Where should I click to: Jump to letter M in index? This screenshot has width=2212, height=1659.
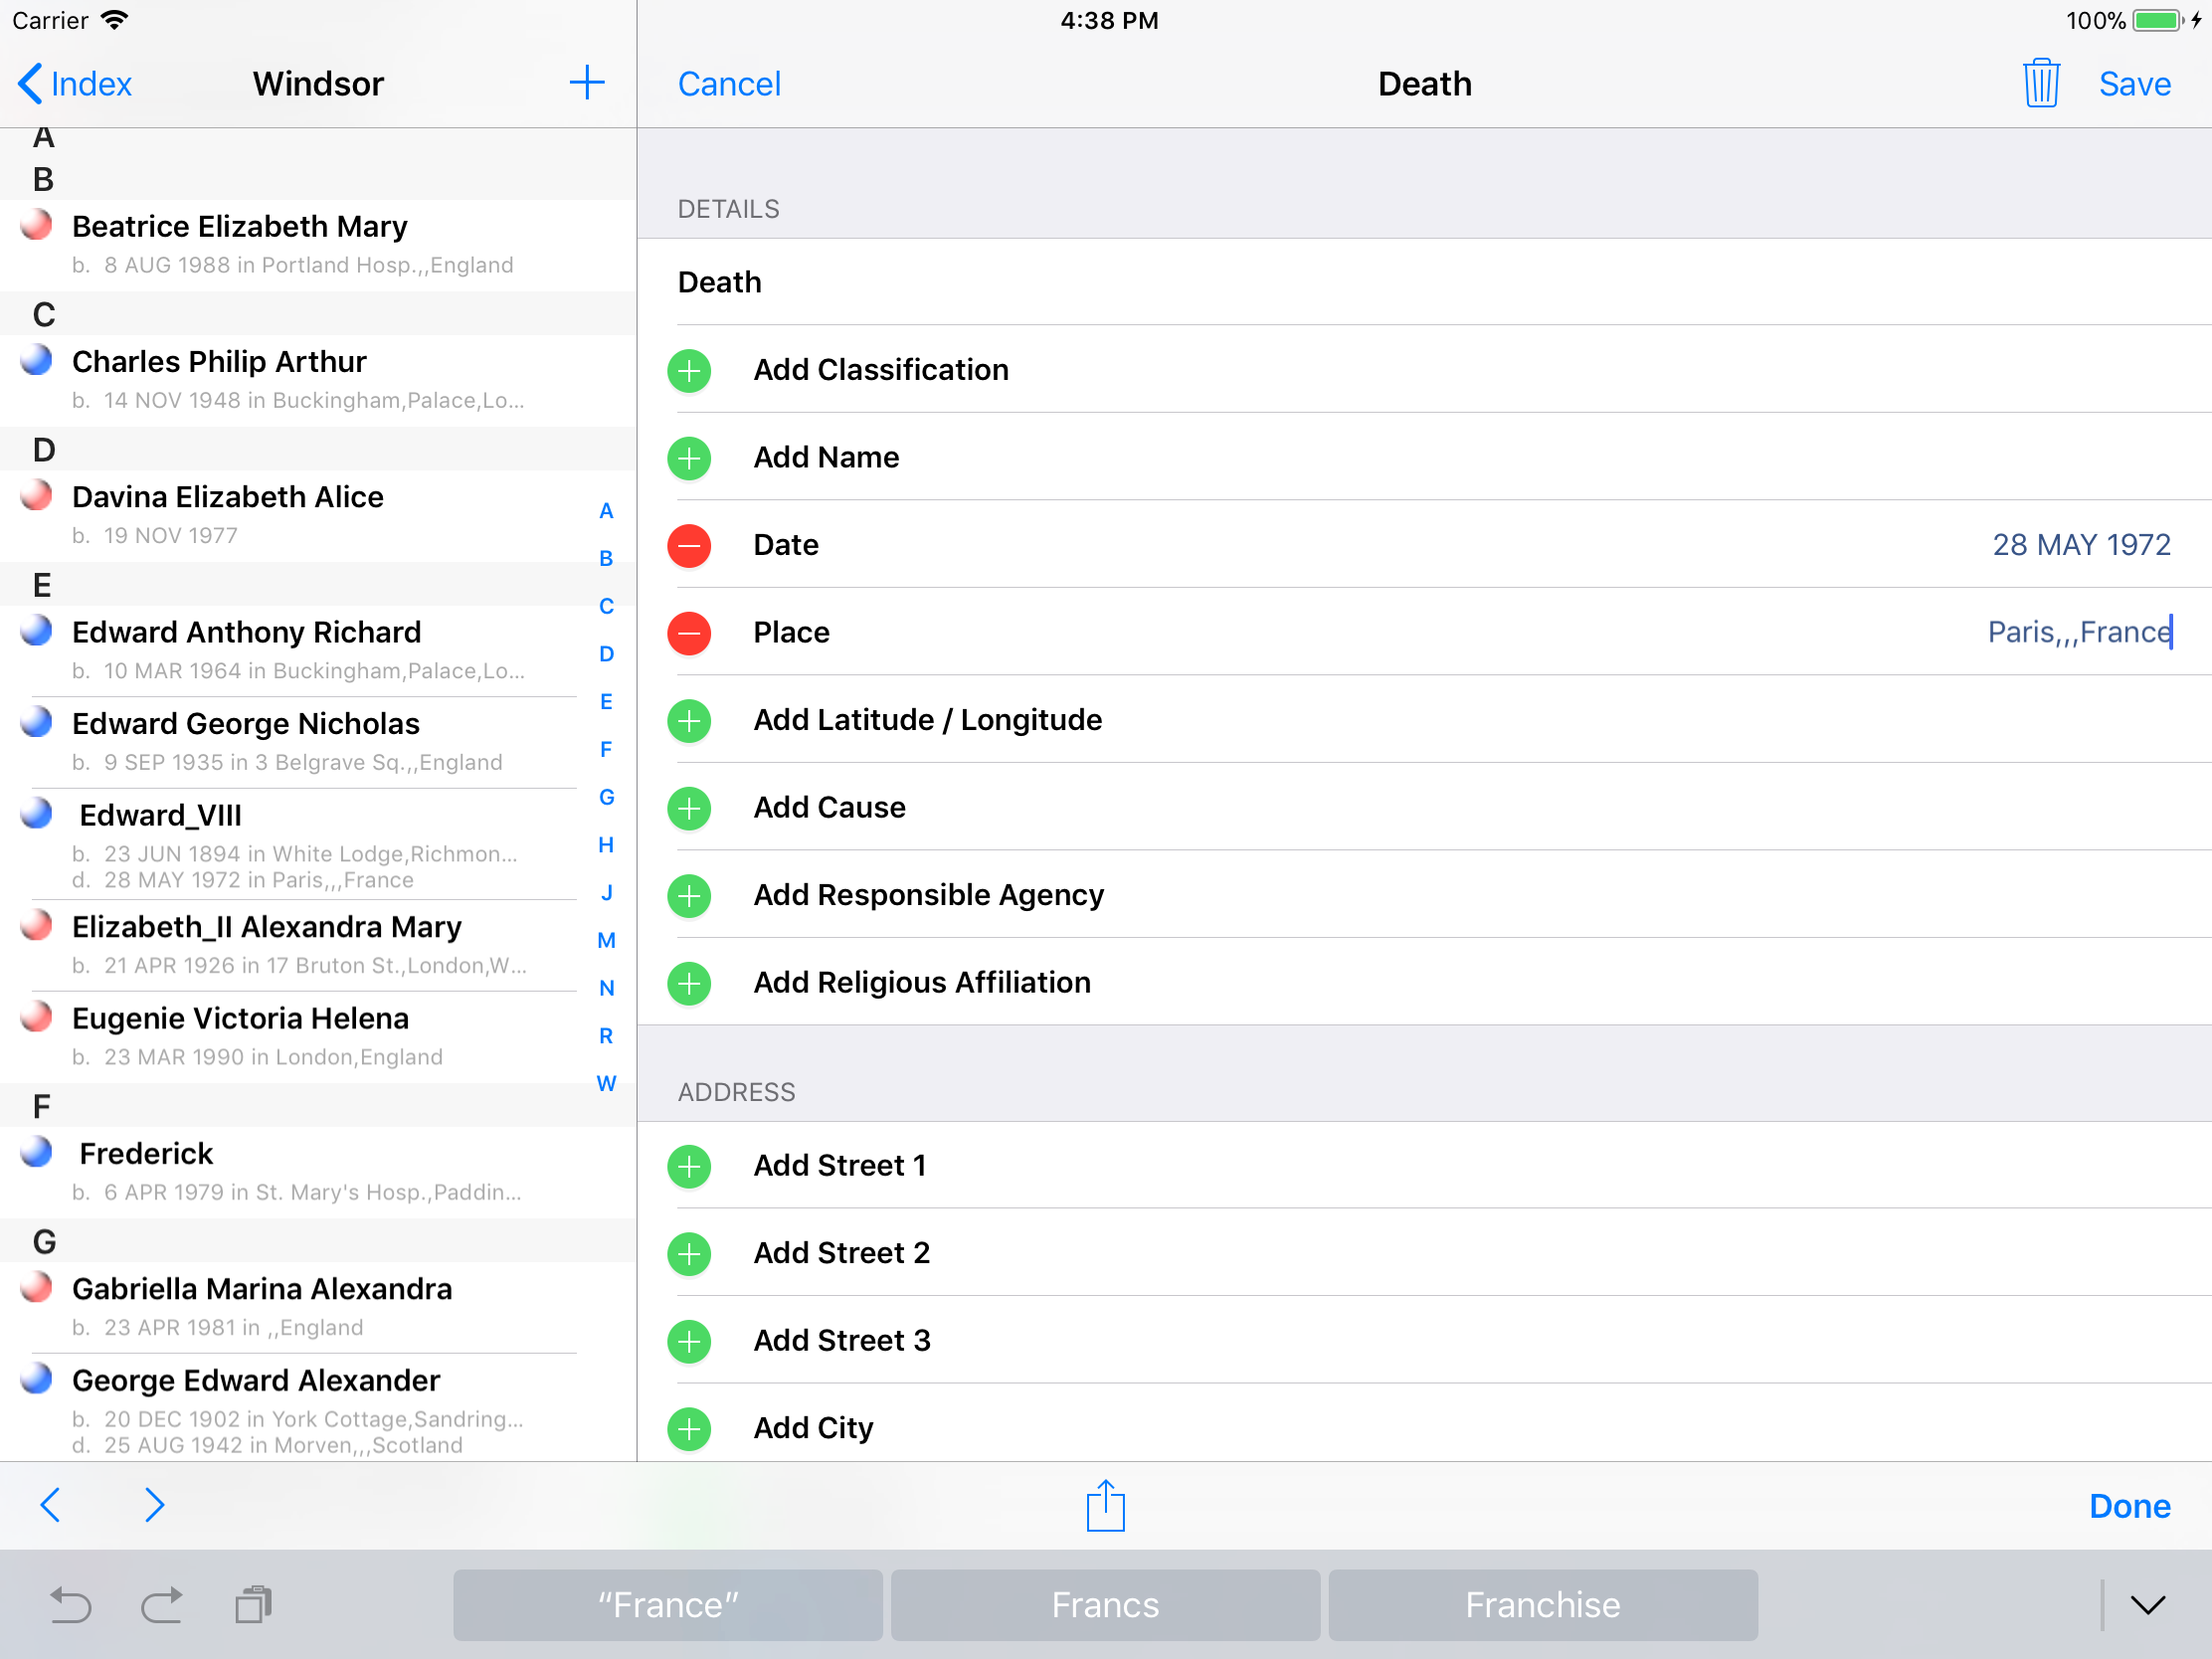point(606,940)
